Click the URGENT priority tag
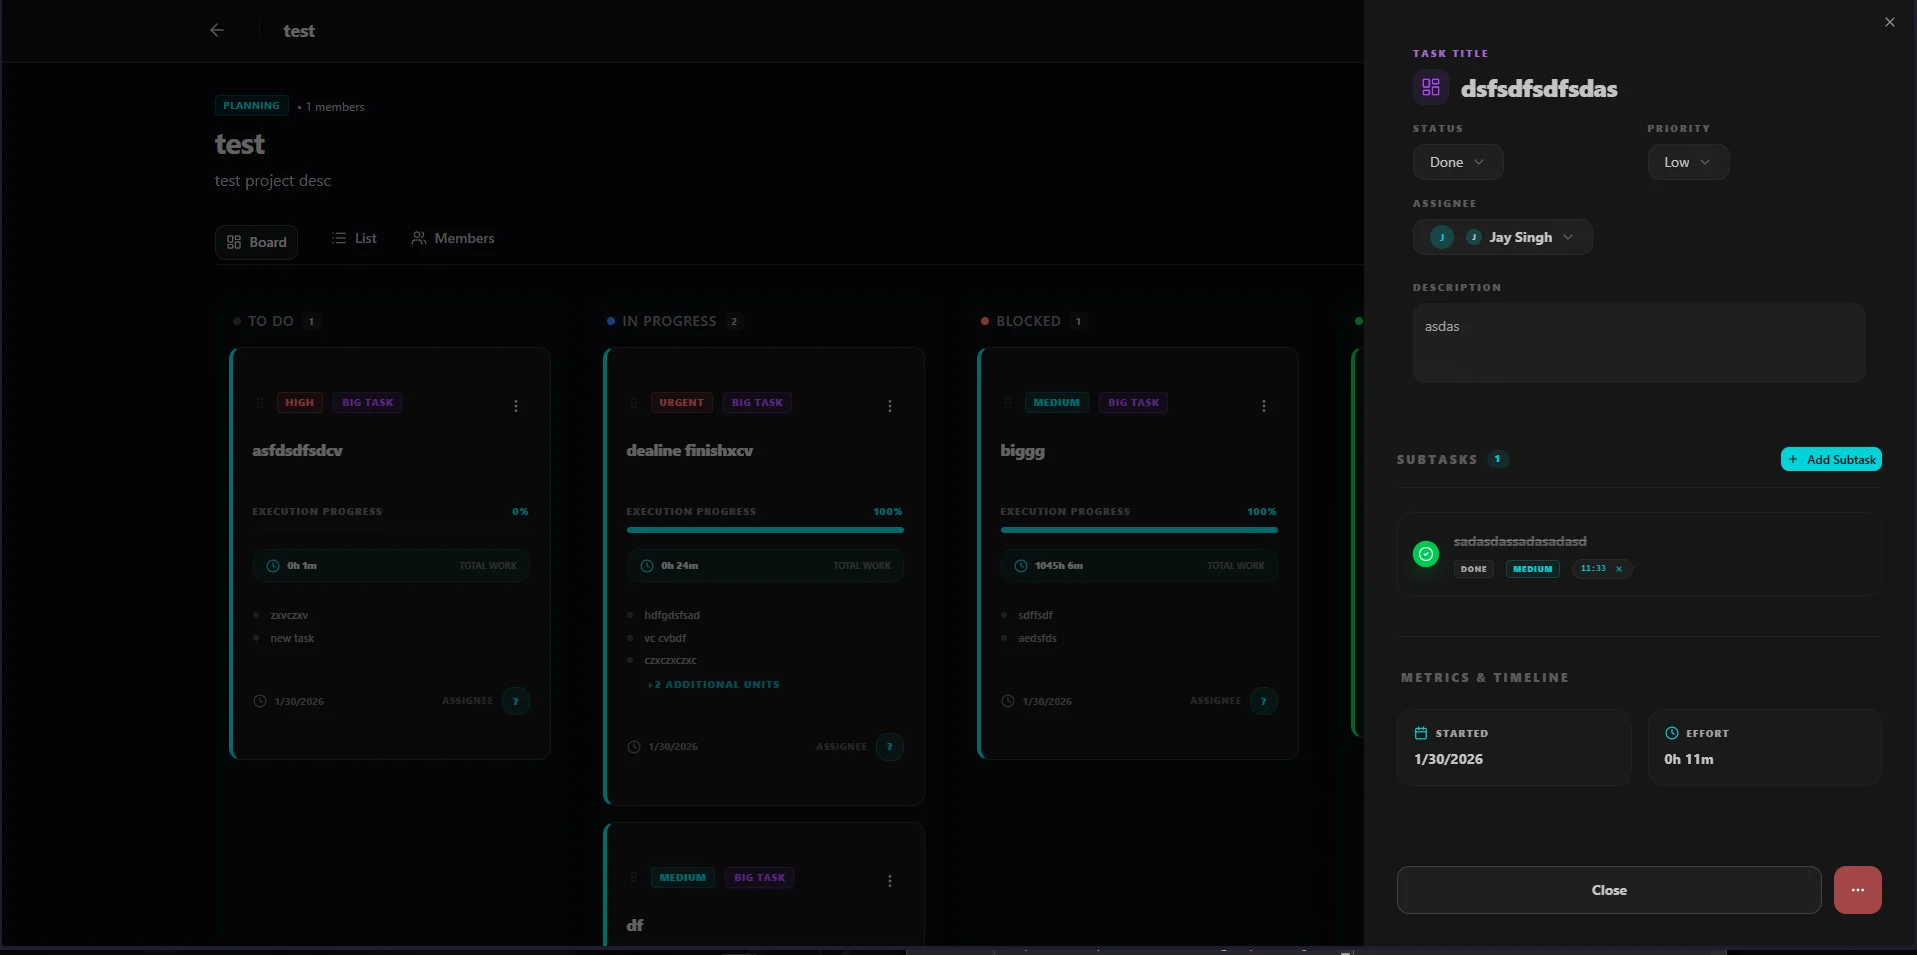The height and width of the screenshot is (955, 1917). point(681,403)
